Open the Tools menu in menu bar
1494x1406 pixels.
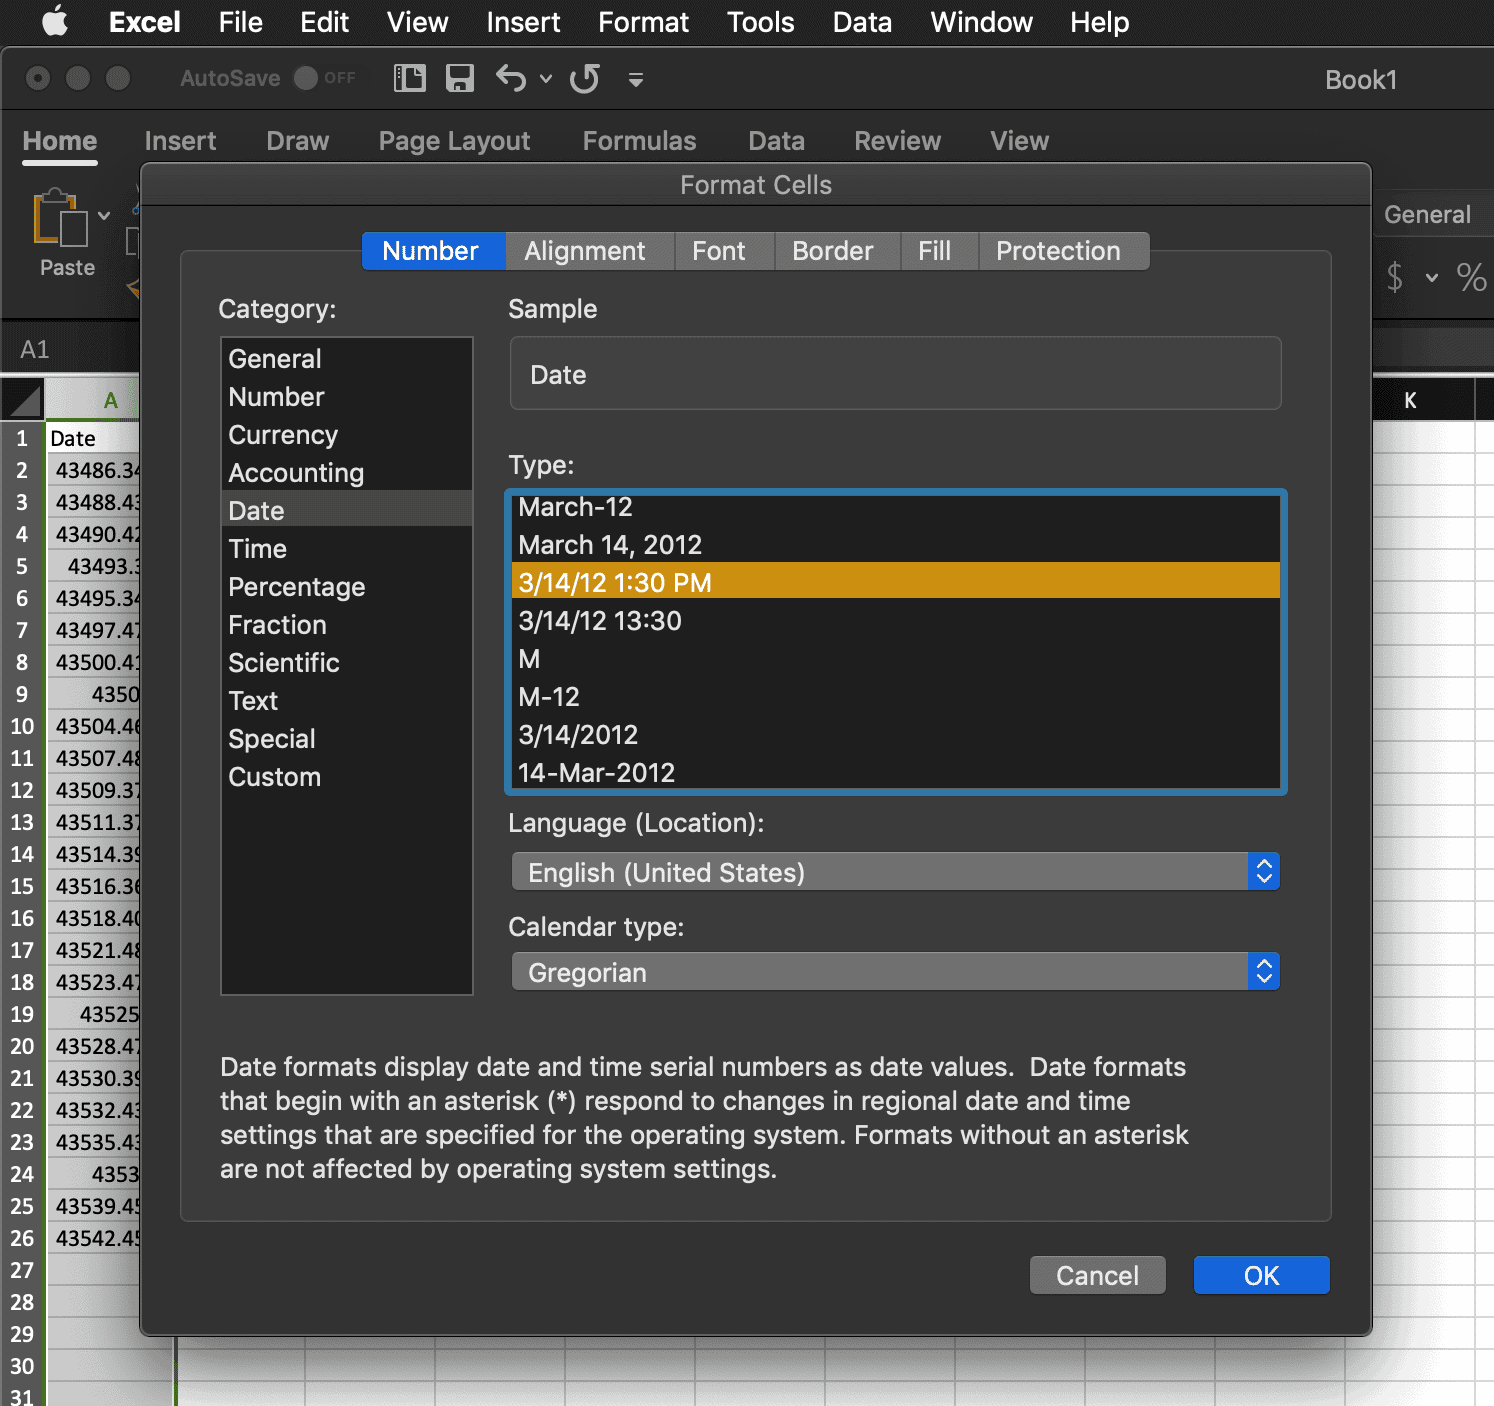(x=760, y=22)
